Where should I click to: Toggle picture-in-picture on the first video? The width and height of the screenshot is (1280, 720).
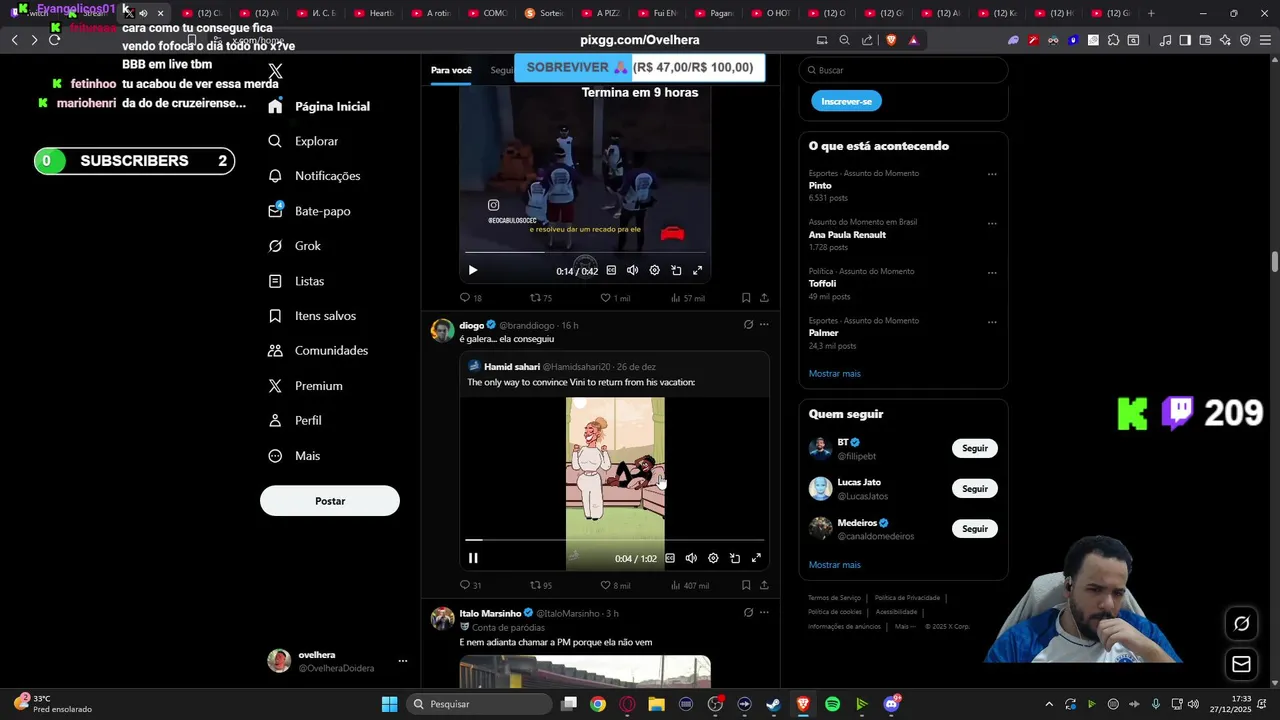[x=676, y=270]
